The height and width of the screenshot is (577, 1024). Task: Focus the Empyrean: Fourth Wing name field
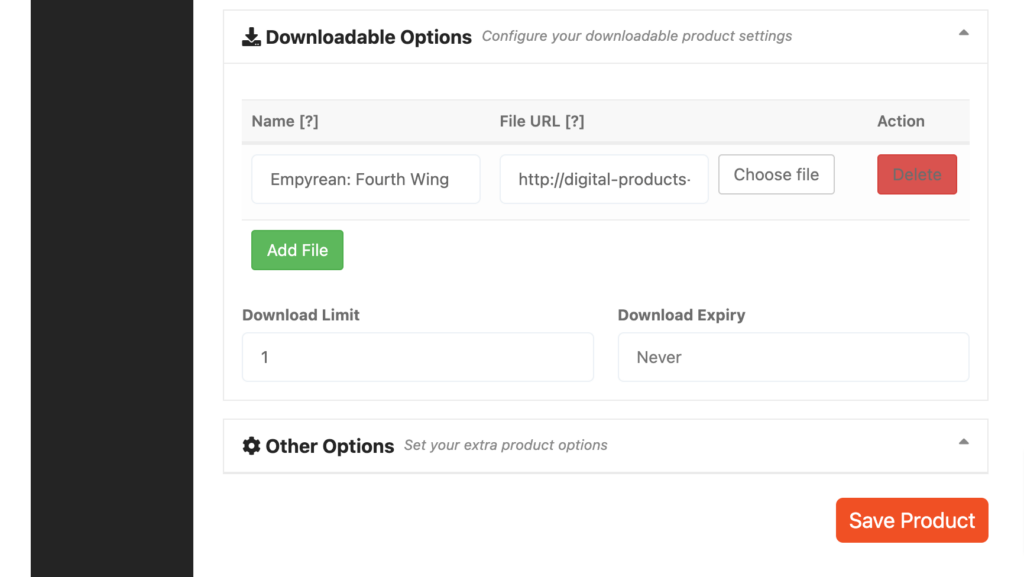pos(365,179)
